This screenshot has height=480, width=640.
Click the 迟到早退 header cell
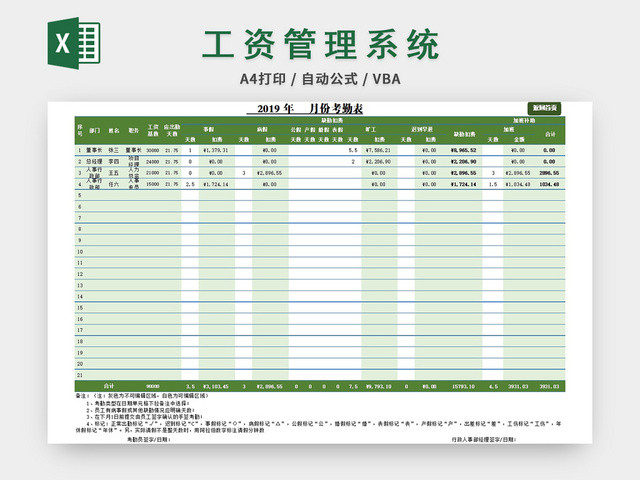(422, 129)
